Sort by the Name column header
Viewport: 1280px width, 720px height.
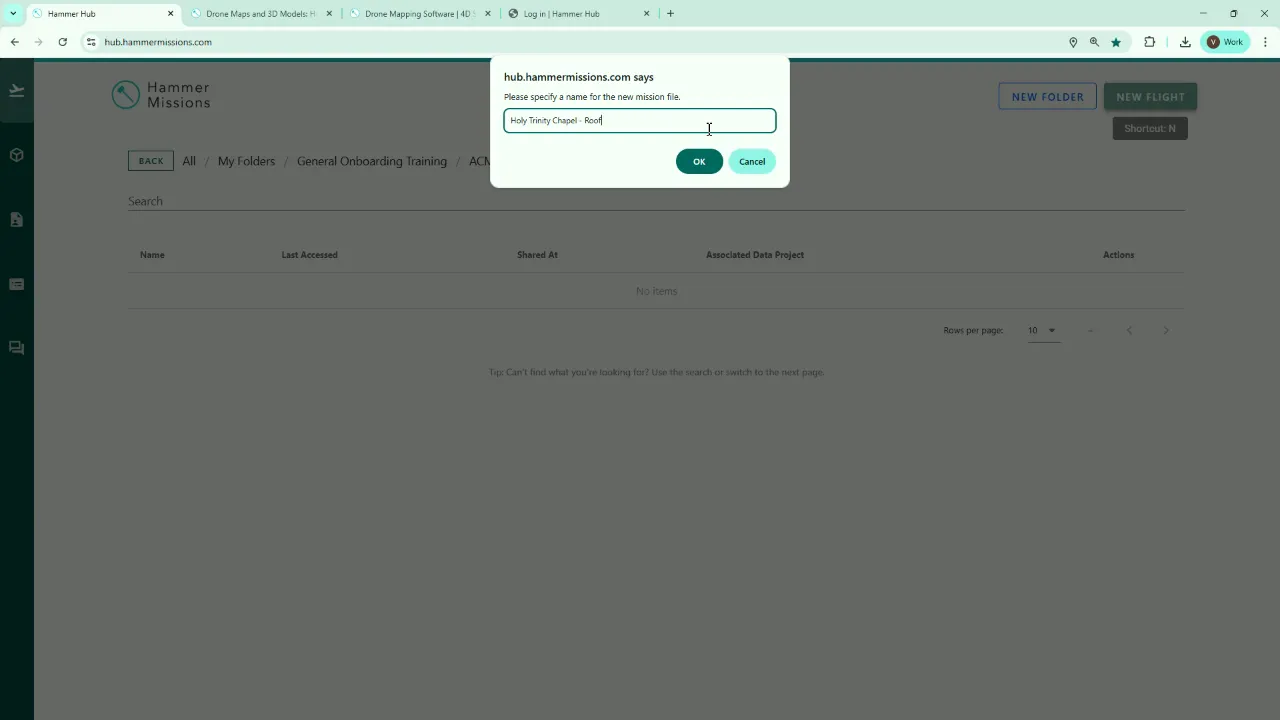[x=152, y=255]
